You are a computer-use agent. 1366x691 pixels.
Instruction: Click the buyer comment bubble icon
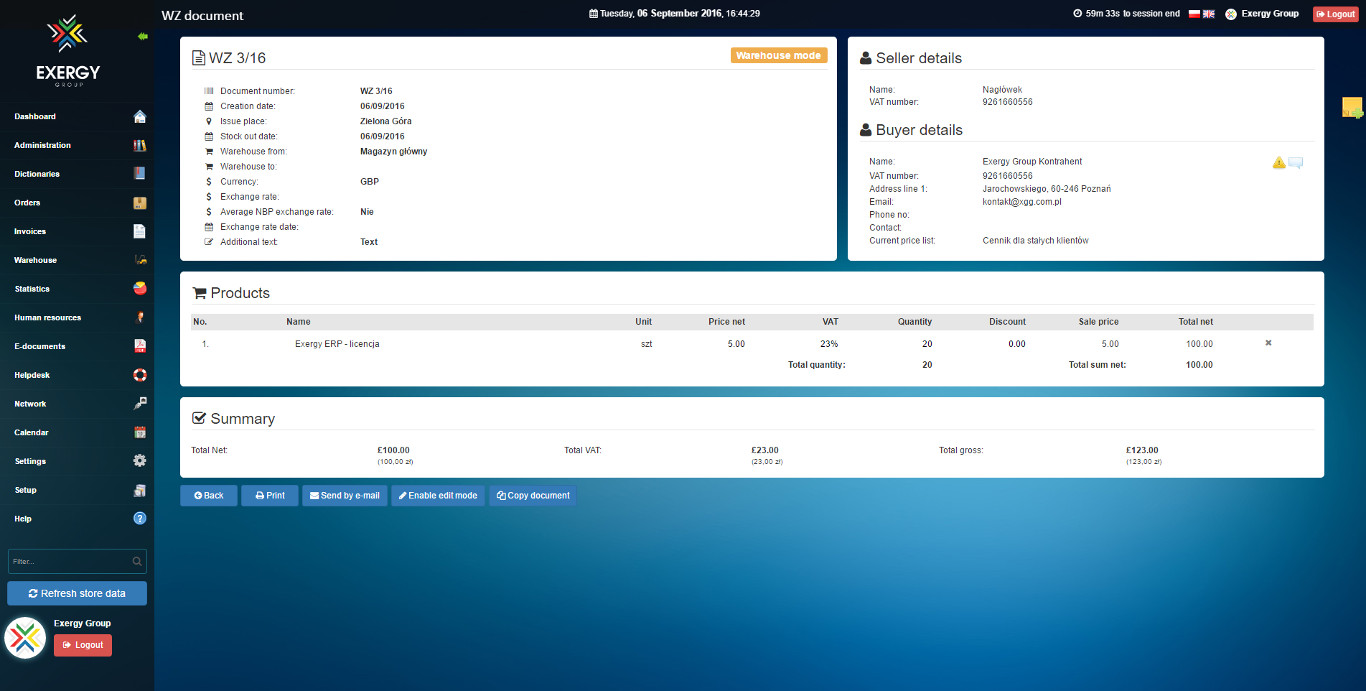1296,163
